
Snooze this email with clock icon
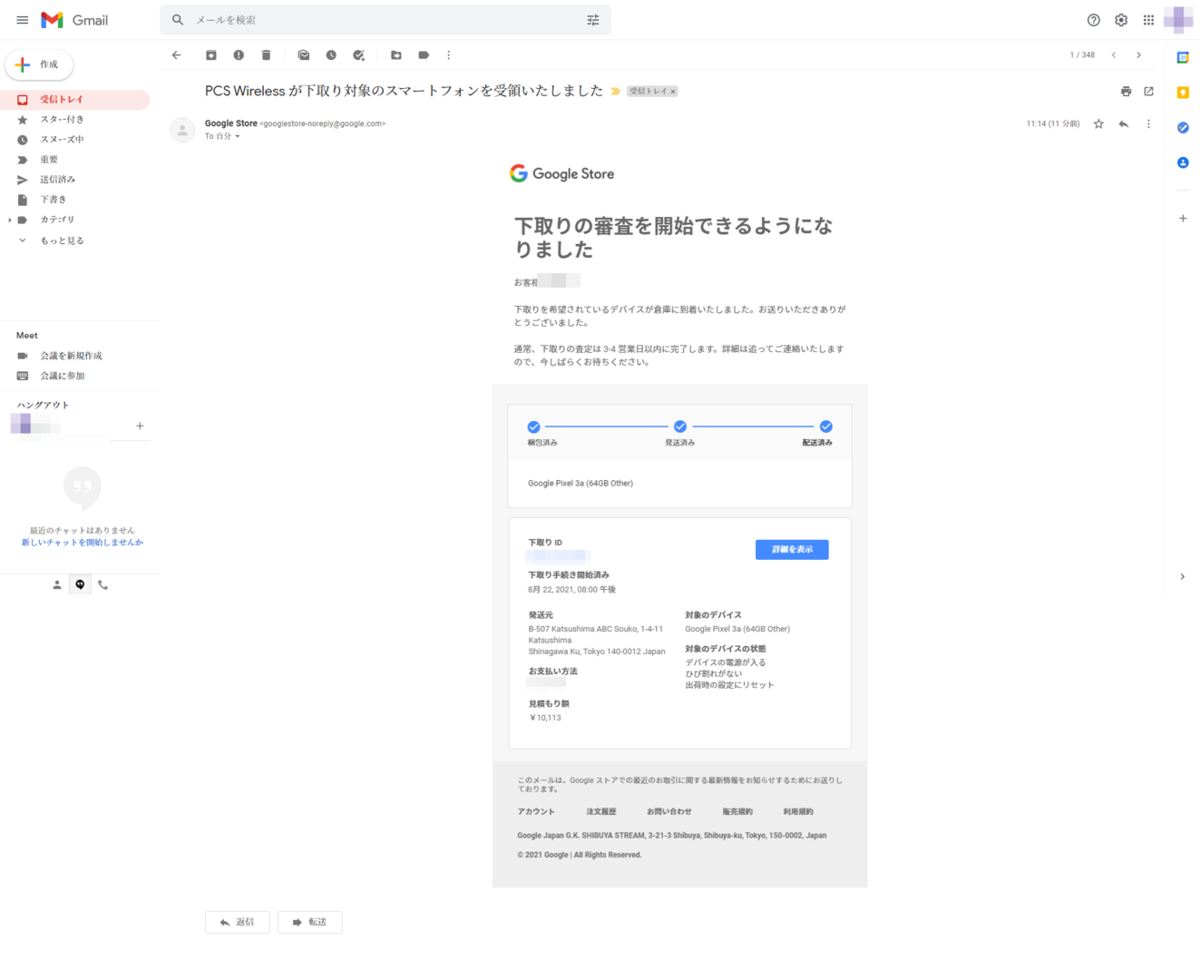coord(331,55)
